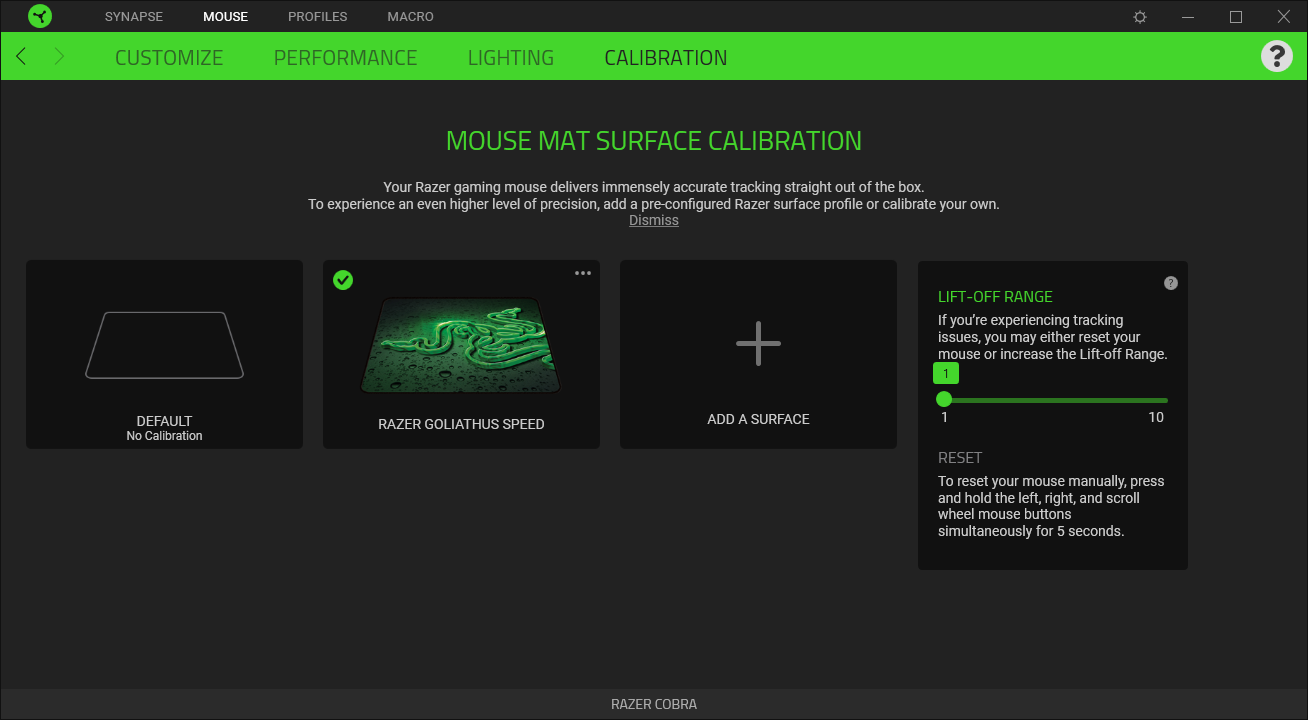Show Lift-off Range info tooltip icon
Screen dimensions: 1308x720
point(1171,283)
